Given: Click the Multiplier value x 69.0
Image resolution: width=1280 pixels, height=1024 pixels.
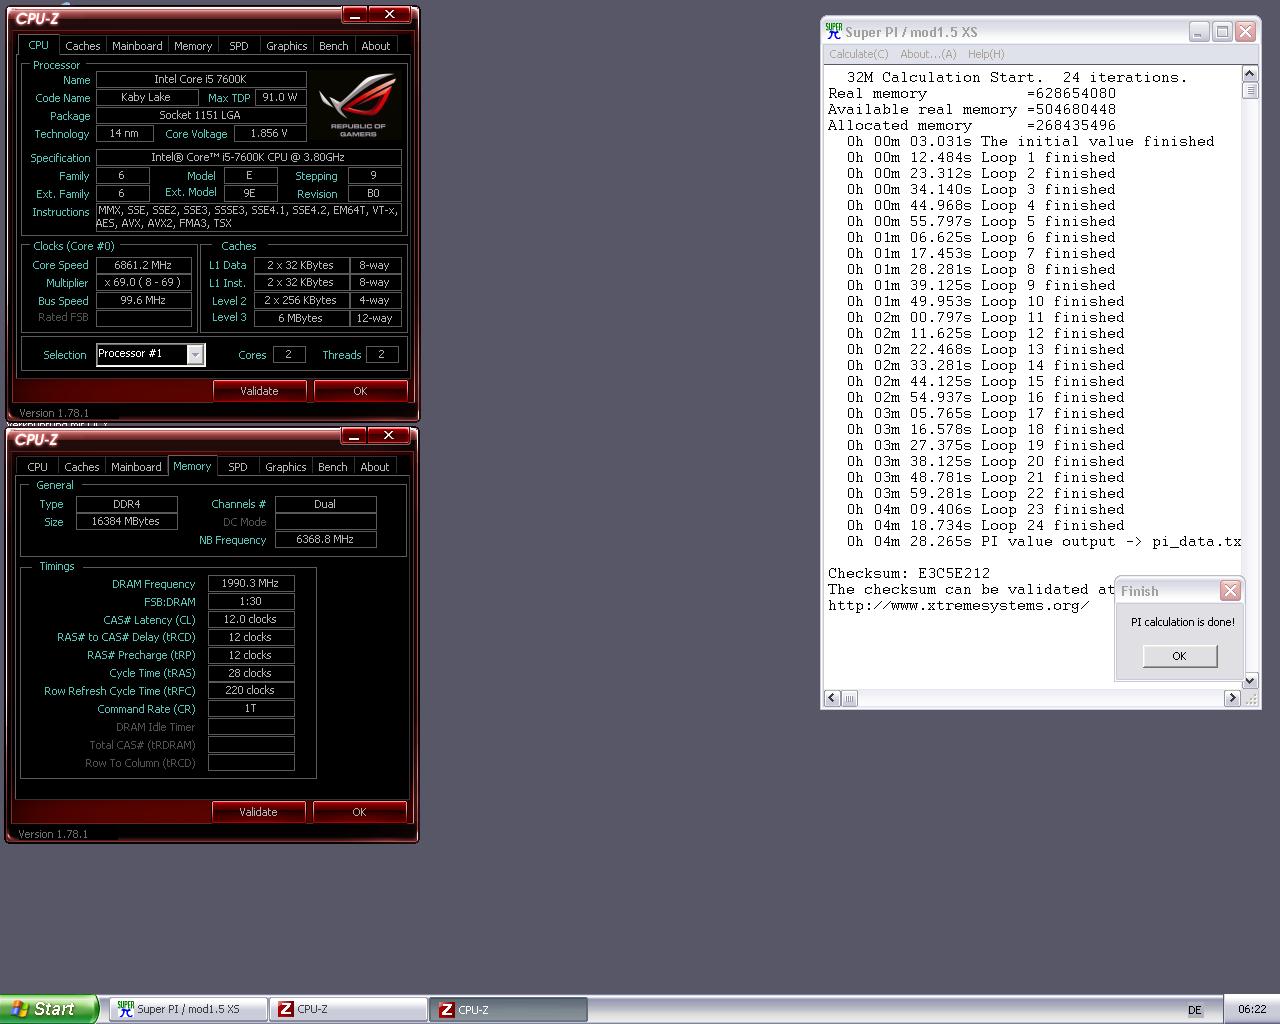Looking at the screenshot, I should click(x=144, y=283).
